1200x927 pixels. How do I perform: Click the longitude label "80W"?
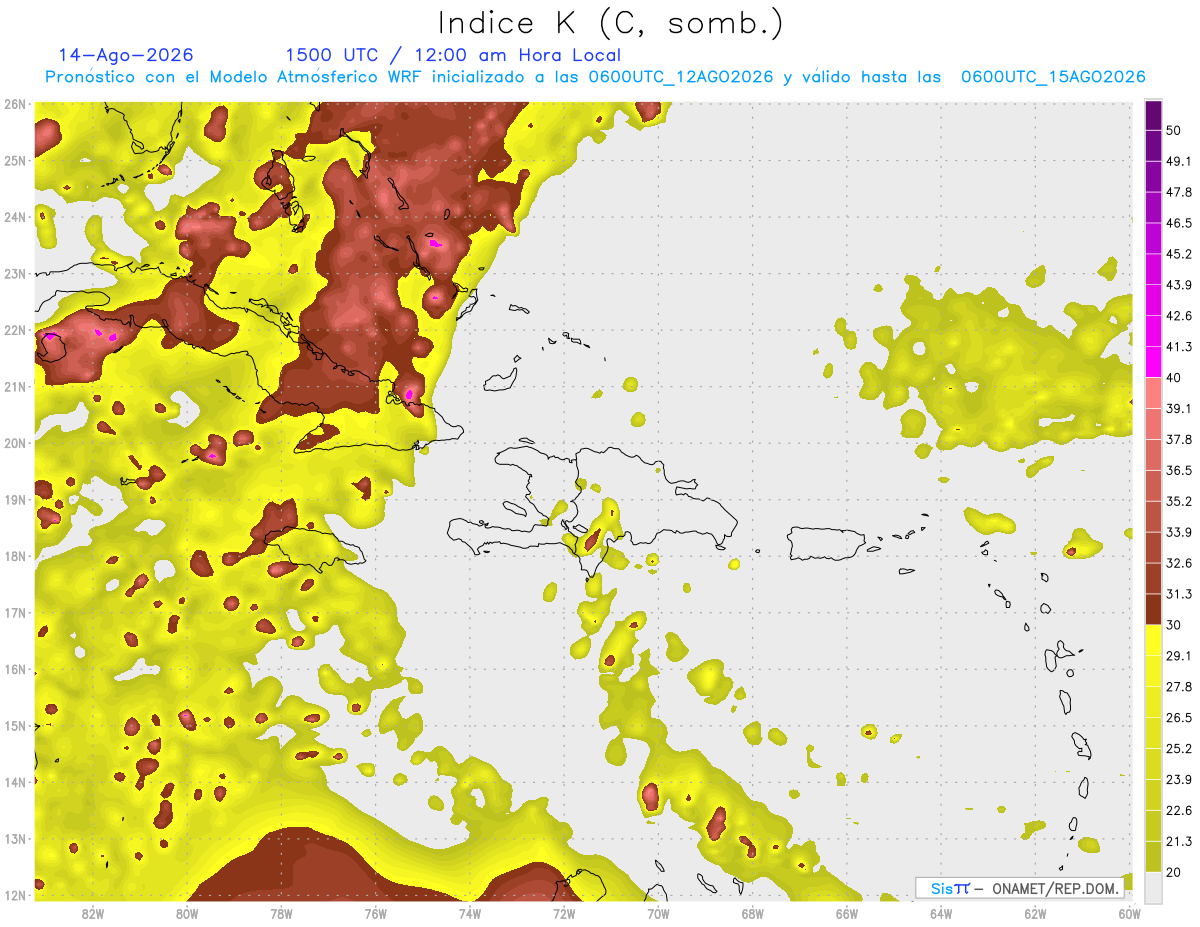pyautogui.click(x=187, y=913)
